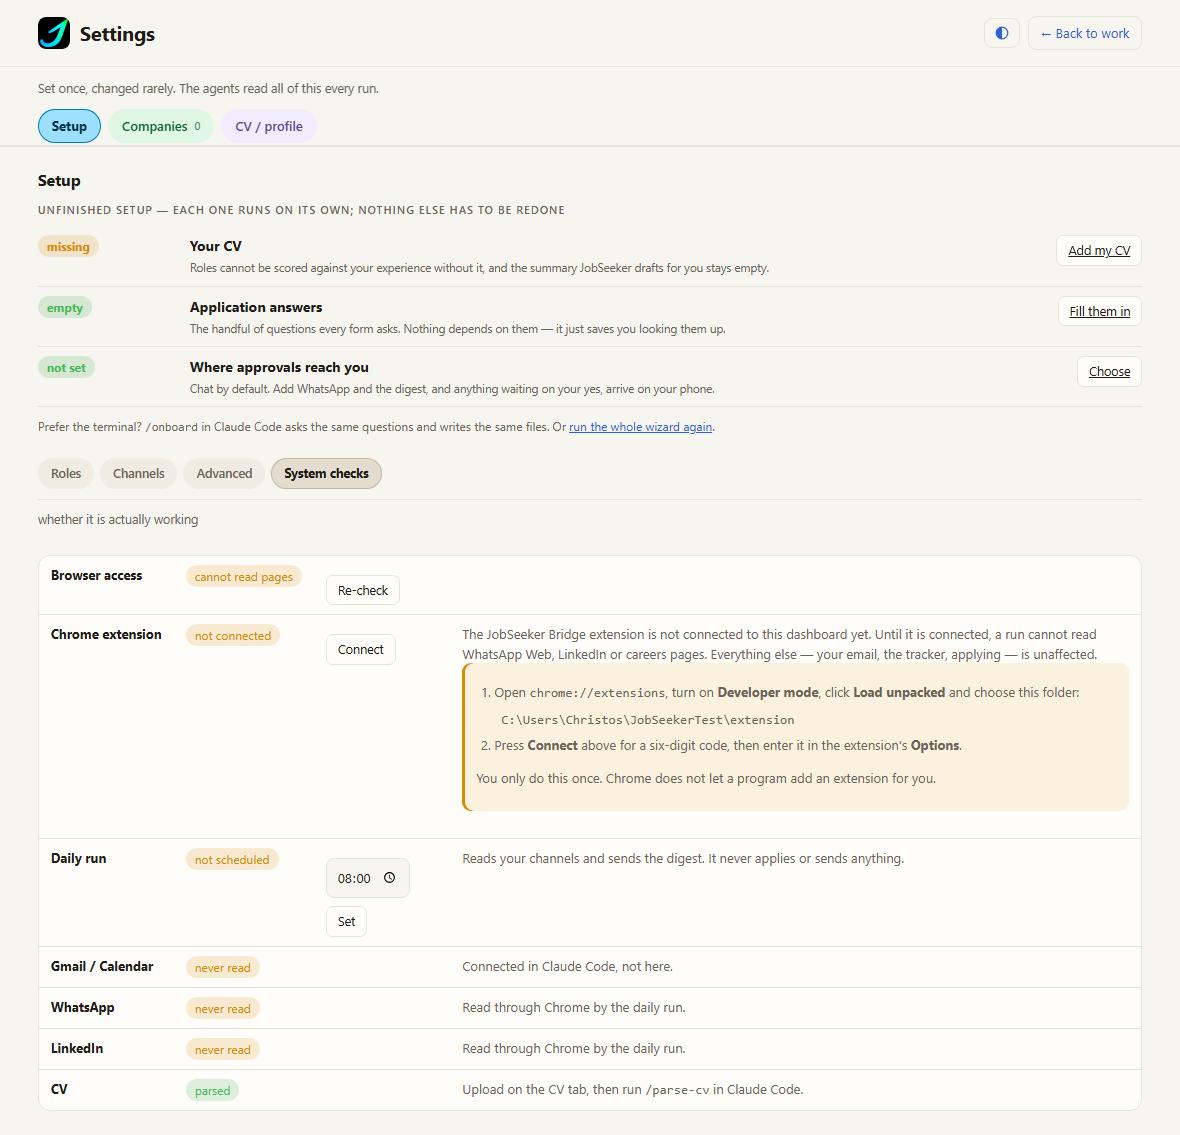1180x1135 pixels.
Task: Select the Roles sub-tab
Action: (66, 473)
